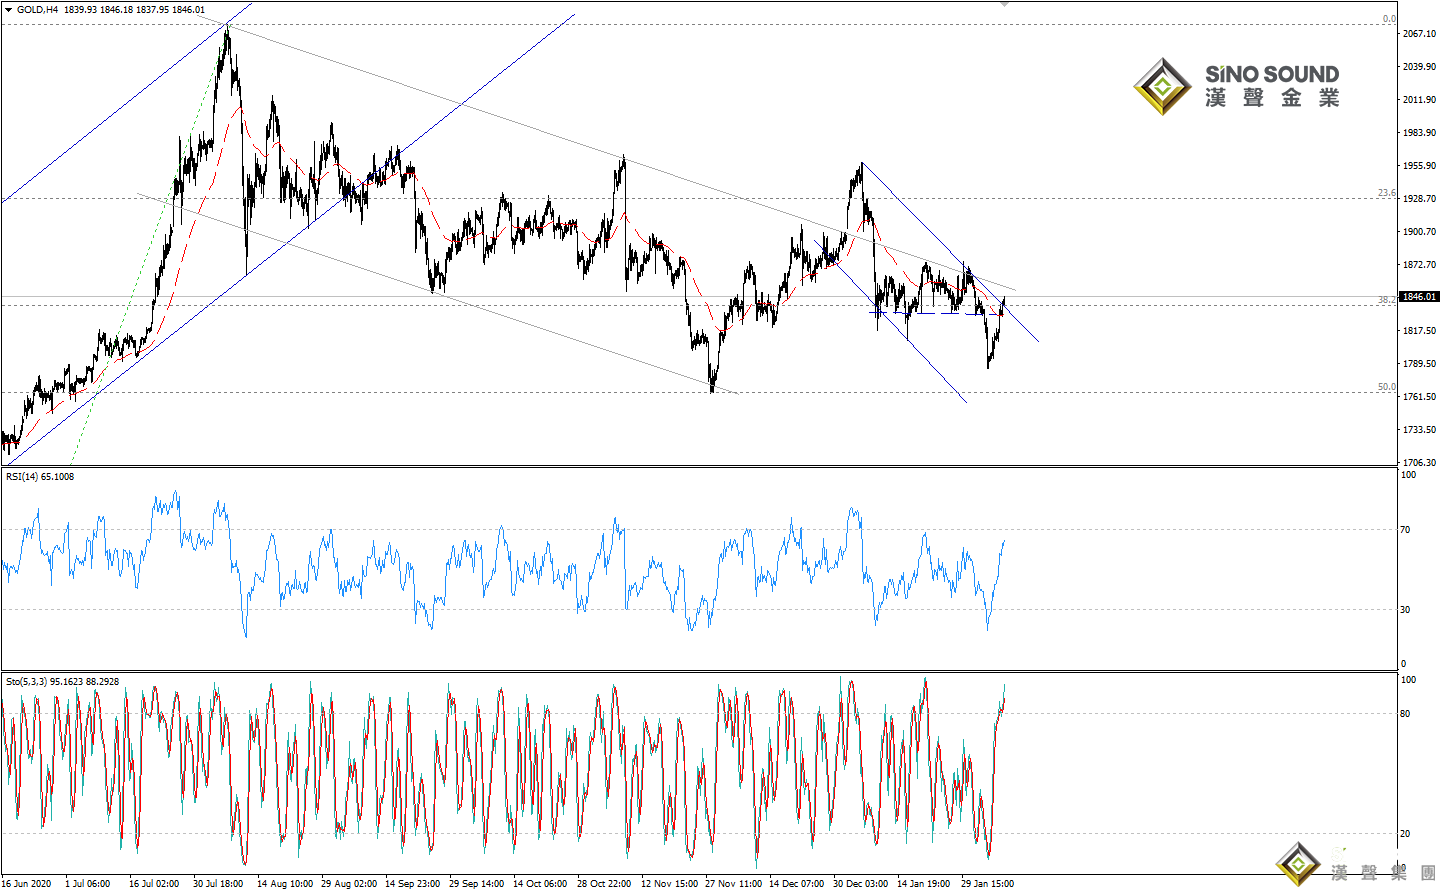Select the current price tag 1846.01
This screenshot has width=1440, height=892.
1419,297
